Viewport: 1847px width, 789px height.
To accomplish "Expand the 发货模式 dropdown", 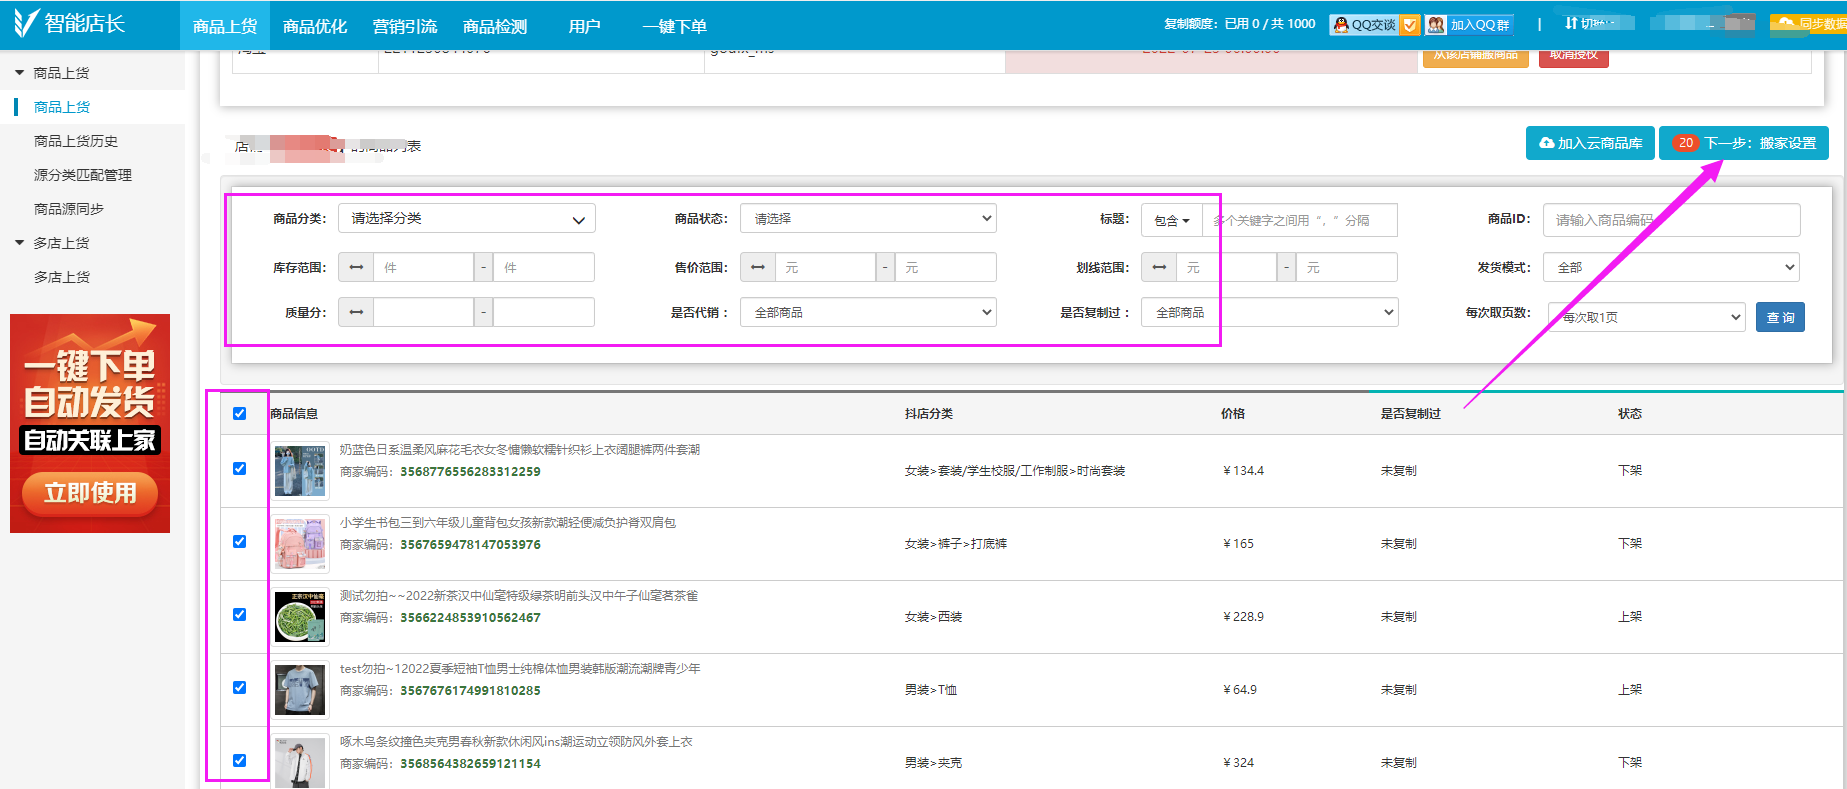I will coord(1671,268).
